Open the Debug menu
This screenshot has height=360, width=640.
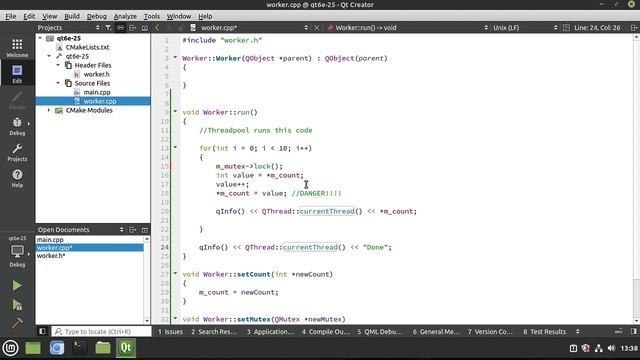tap(97, 16)
